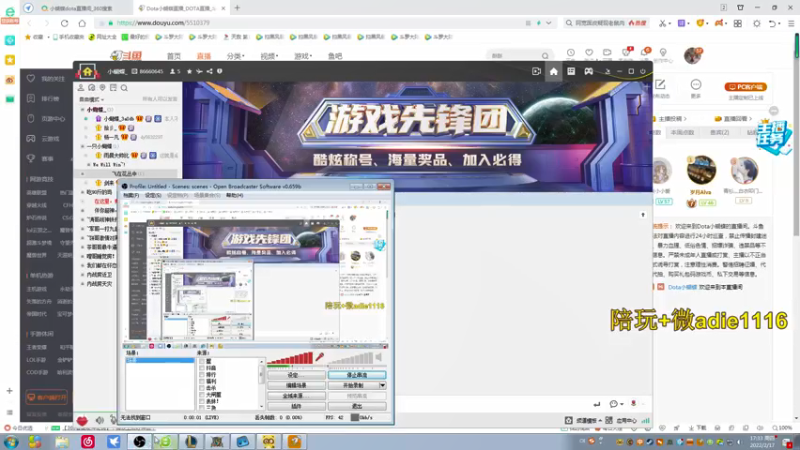
Task: Click the speaker icon at client bottom bar
Action: 99,420
